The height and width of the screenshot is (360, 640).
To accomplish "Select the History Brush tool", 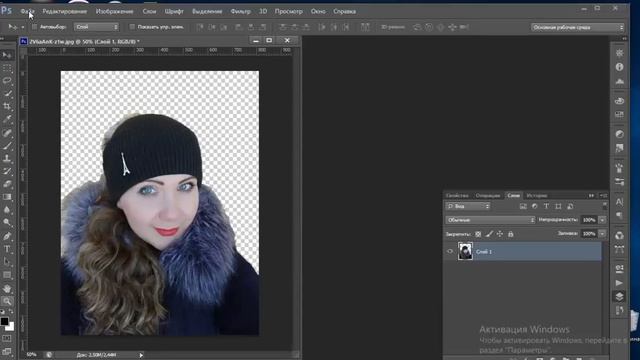I will coord(7,171).
